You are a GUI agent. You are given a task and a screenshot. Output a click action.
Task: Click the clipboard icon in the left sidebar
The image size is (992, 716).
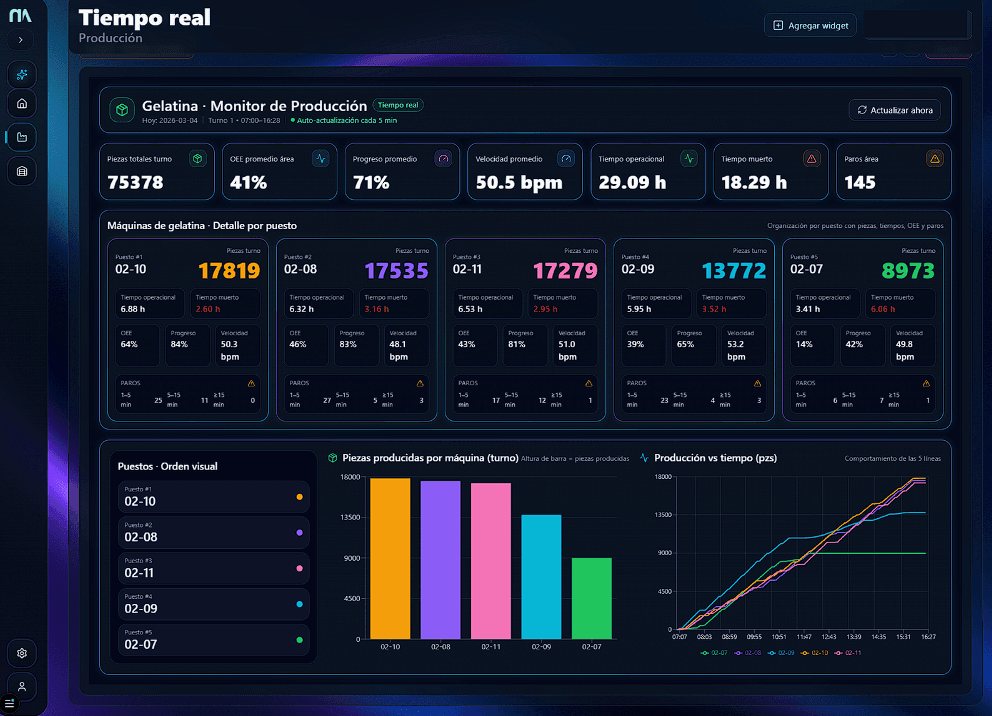pos(21,170)
